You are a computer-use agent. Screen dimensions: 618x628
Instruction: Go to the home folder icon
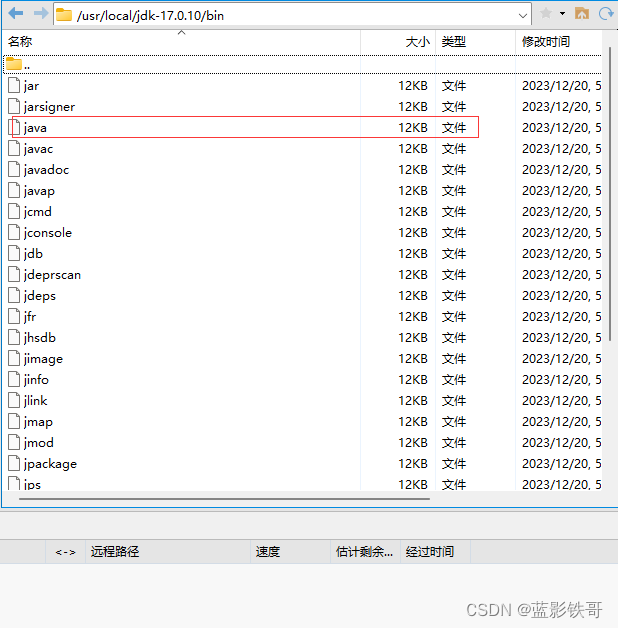(582, 14)
